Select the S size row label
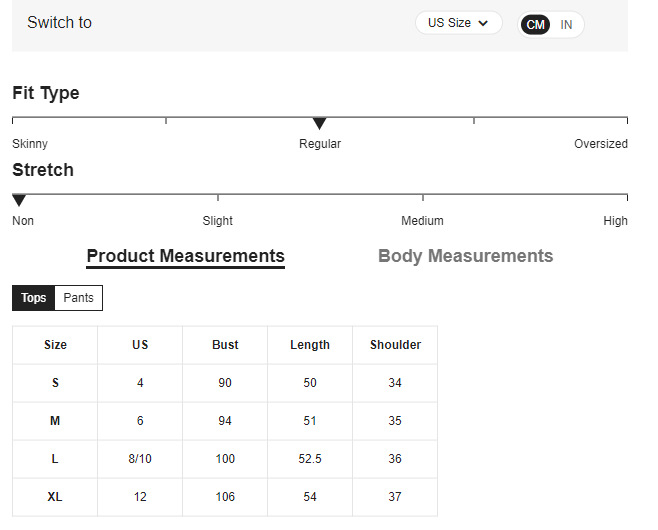 tap(55, 383)
